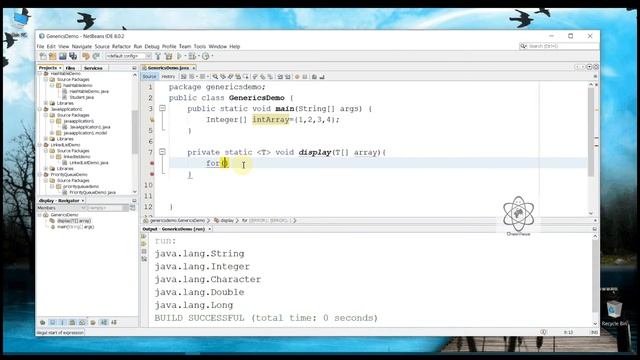Click the Undo toolbar icon
This screenshot has height=360, width=640.
click(x=86, y=56)
